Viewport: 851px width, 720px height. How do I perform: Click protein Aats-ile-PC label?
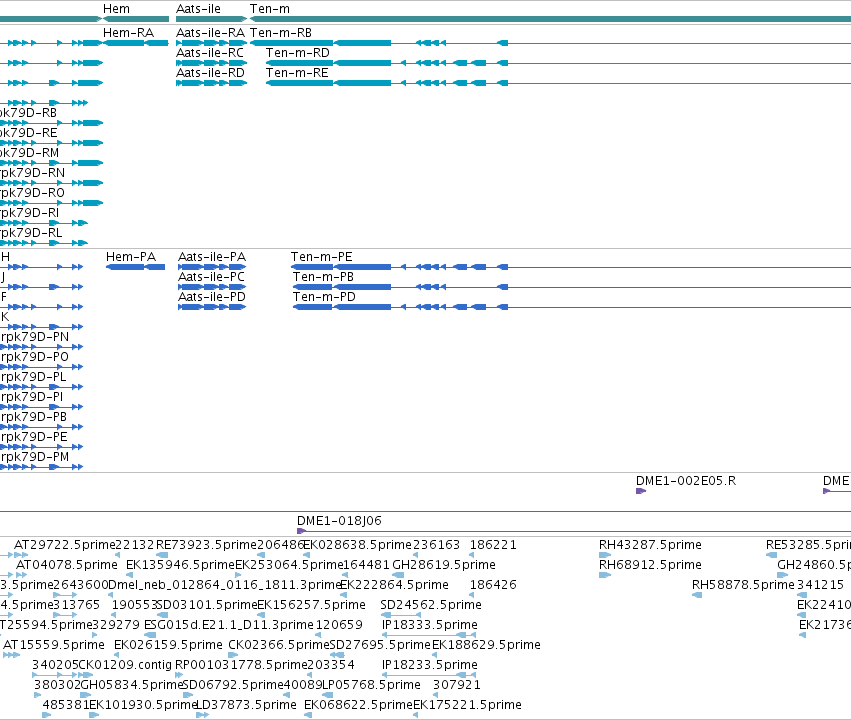[211, 277]
